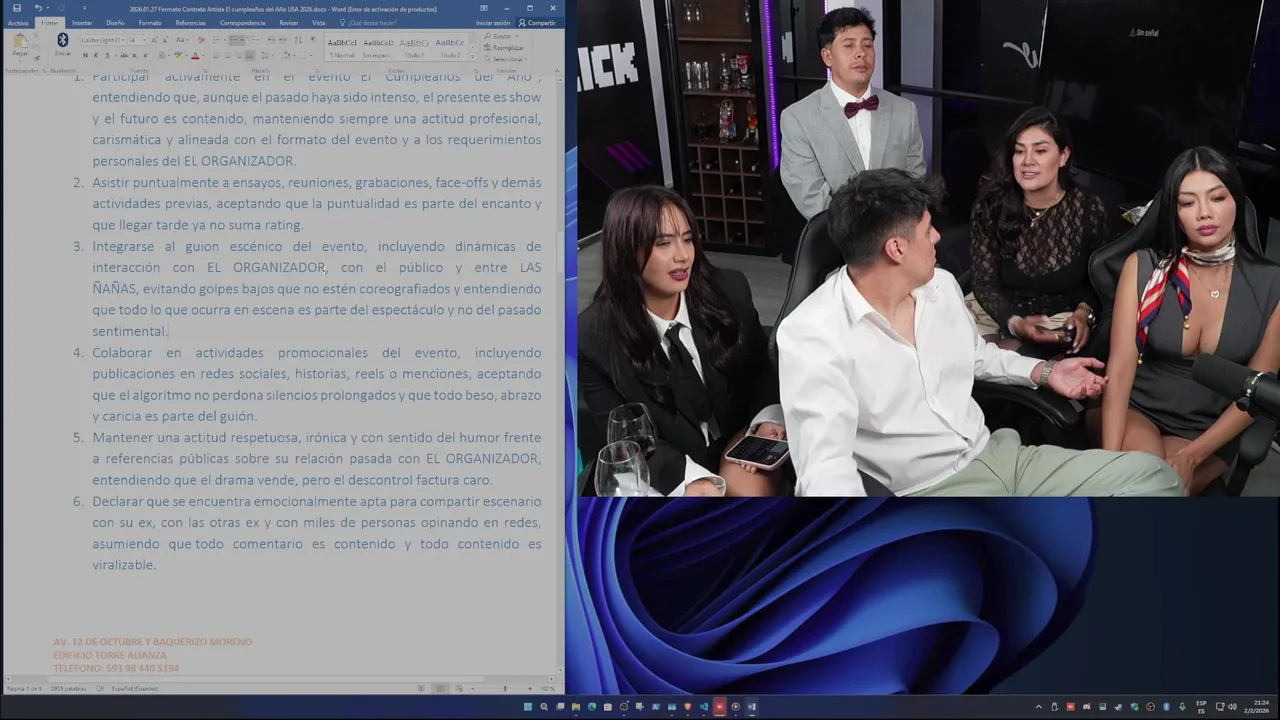Change the Español (Ecuador) language indicator
Image resolution: width=1280 pixels, height=720 pixels.
[134, 688]
